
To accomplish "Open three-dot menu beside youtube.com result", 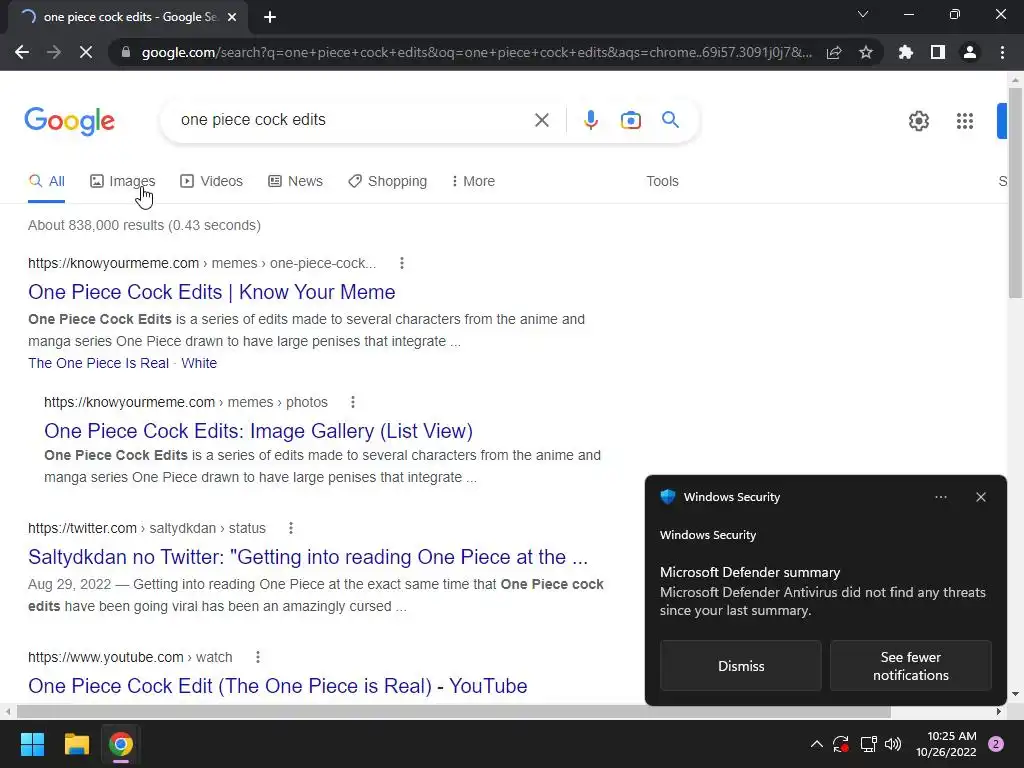I will tap(258, 657).
